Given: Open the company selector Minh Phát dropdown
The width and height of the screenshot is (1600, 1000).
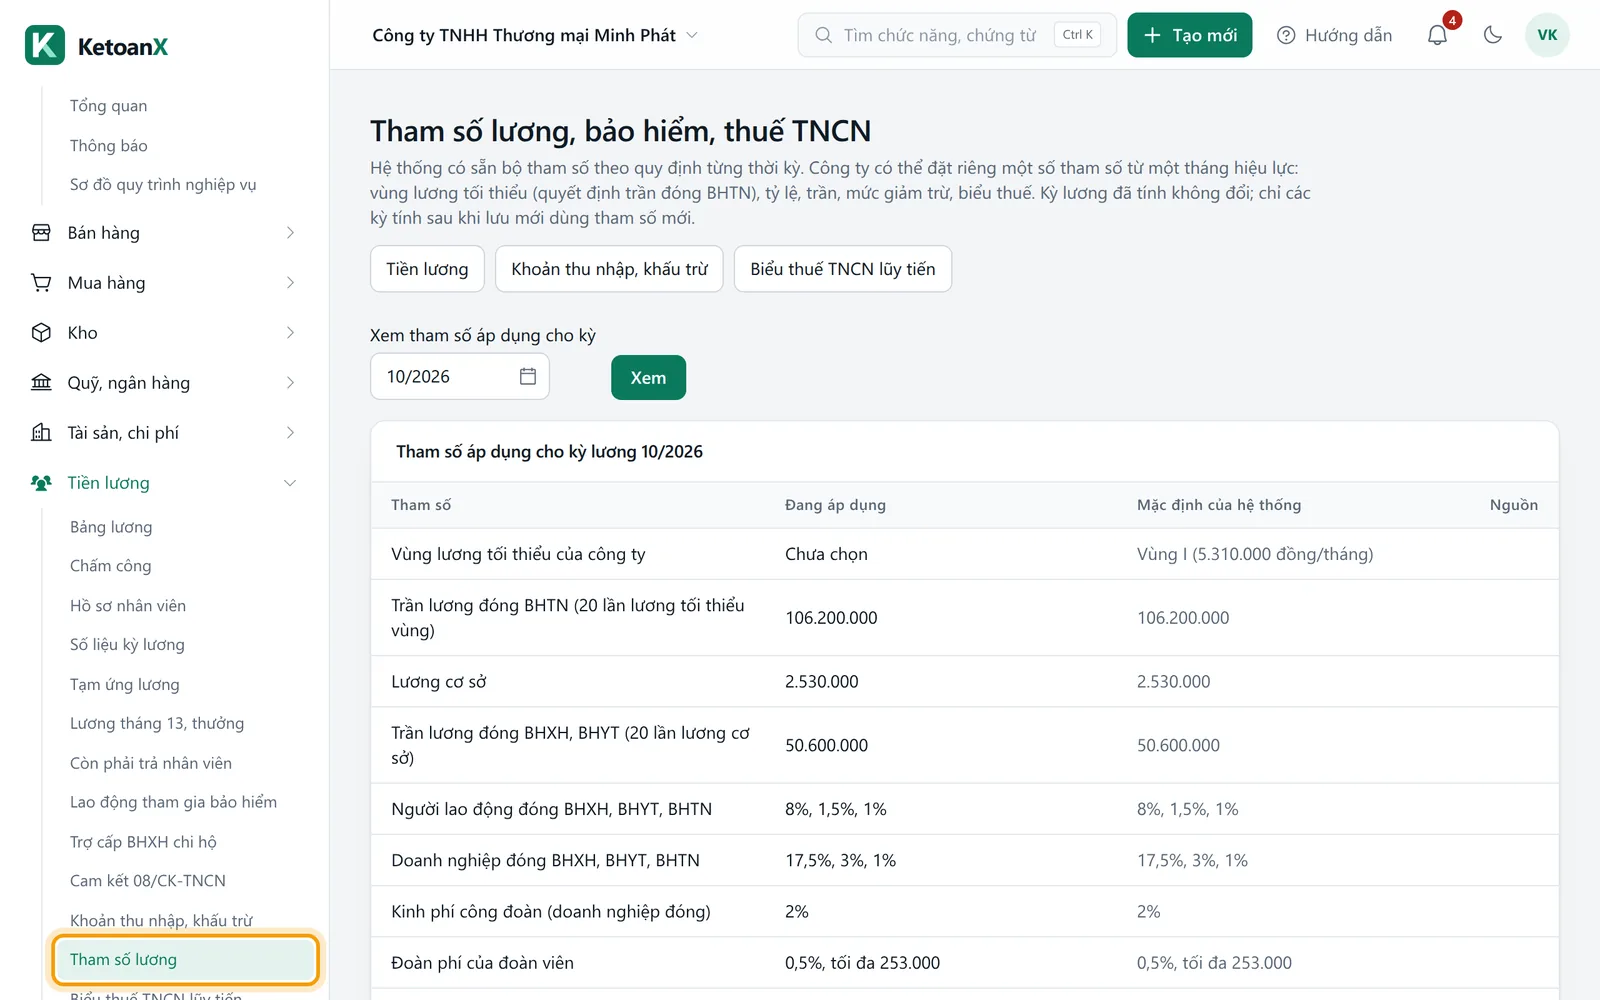Looking at the screenshot, I should pos(535,35).
